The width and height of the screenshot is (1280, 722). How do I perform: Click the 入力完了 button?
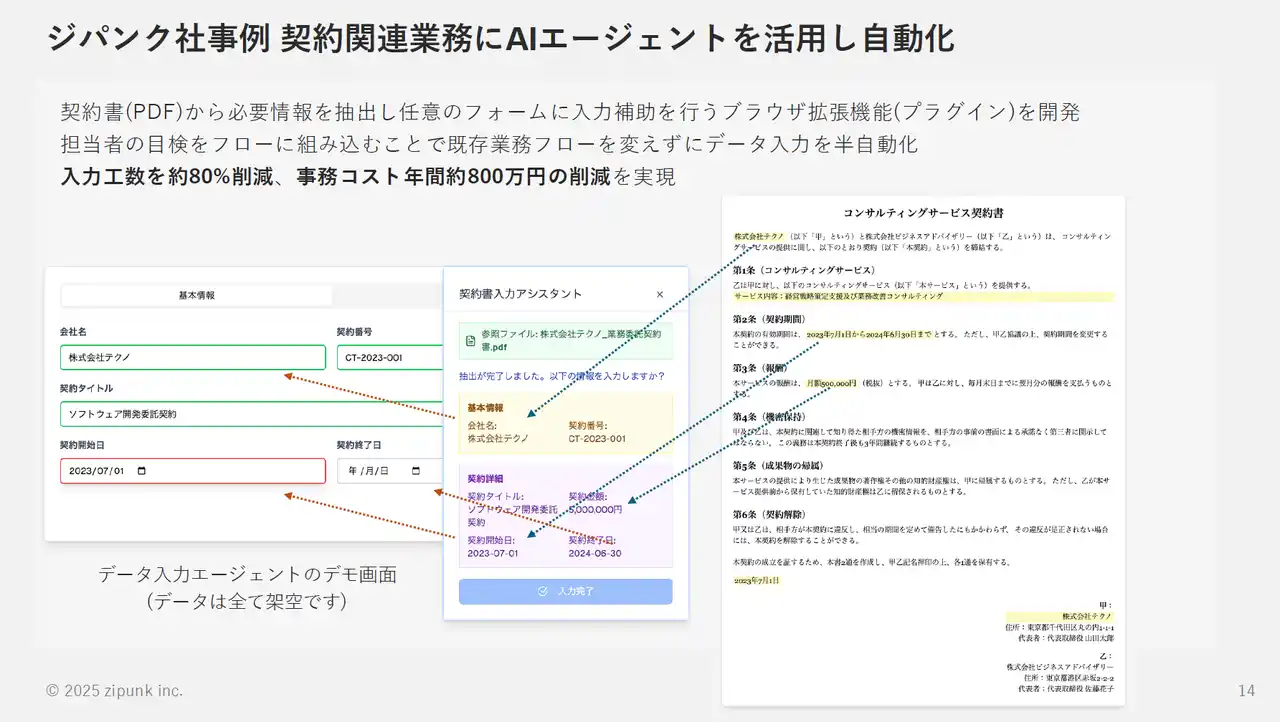[566, 591]
